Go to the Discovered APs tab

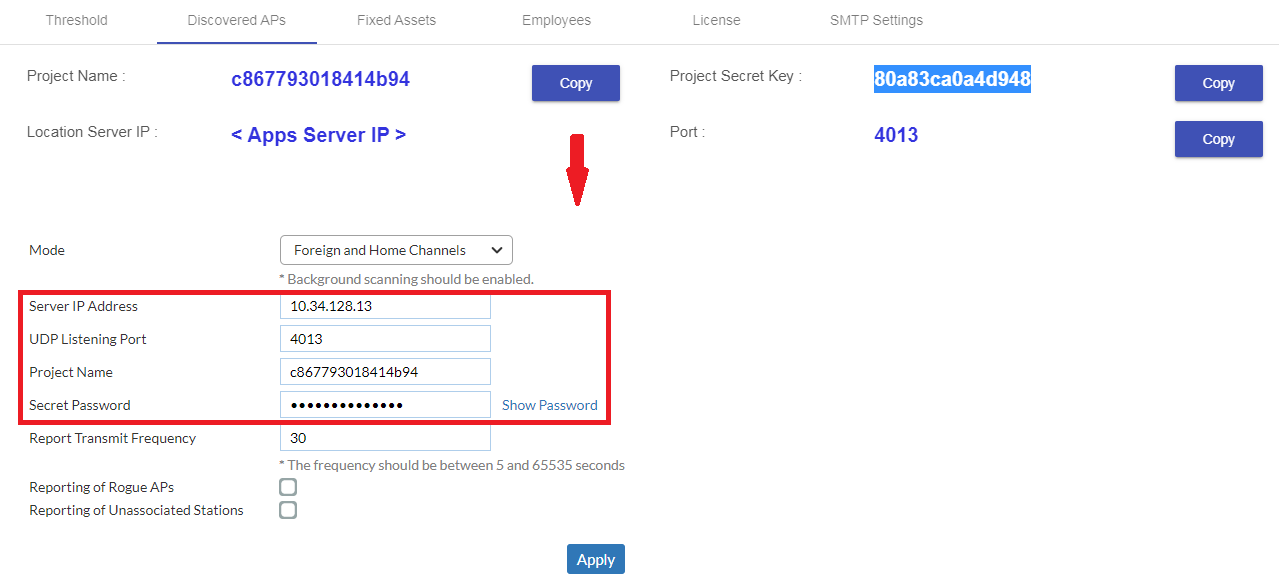pos(236,20)
